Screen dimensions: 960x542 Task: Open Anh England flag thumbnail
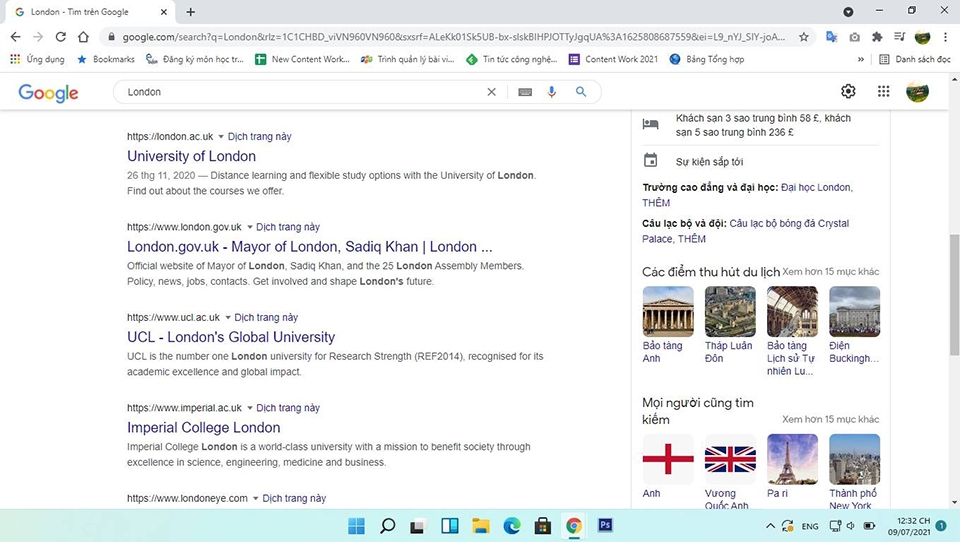668,459
